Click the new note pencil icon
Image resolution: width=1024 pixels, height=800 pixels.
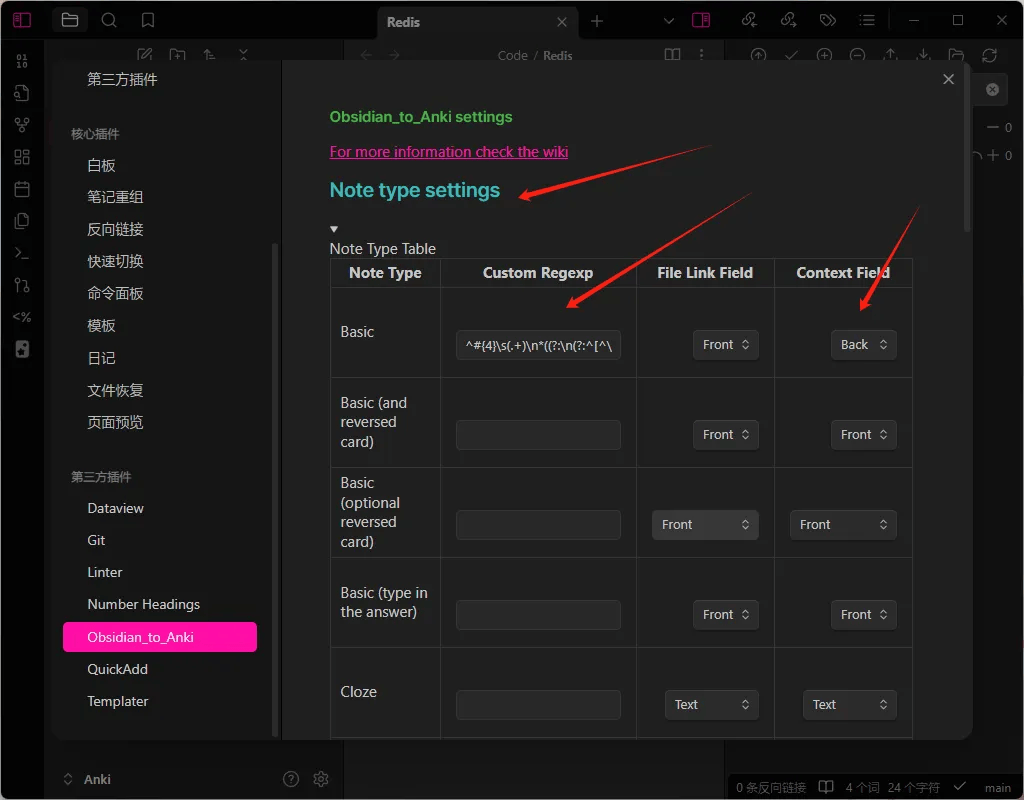coord(144,55)
